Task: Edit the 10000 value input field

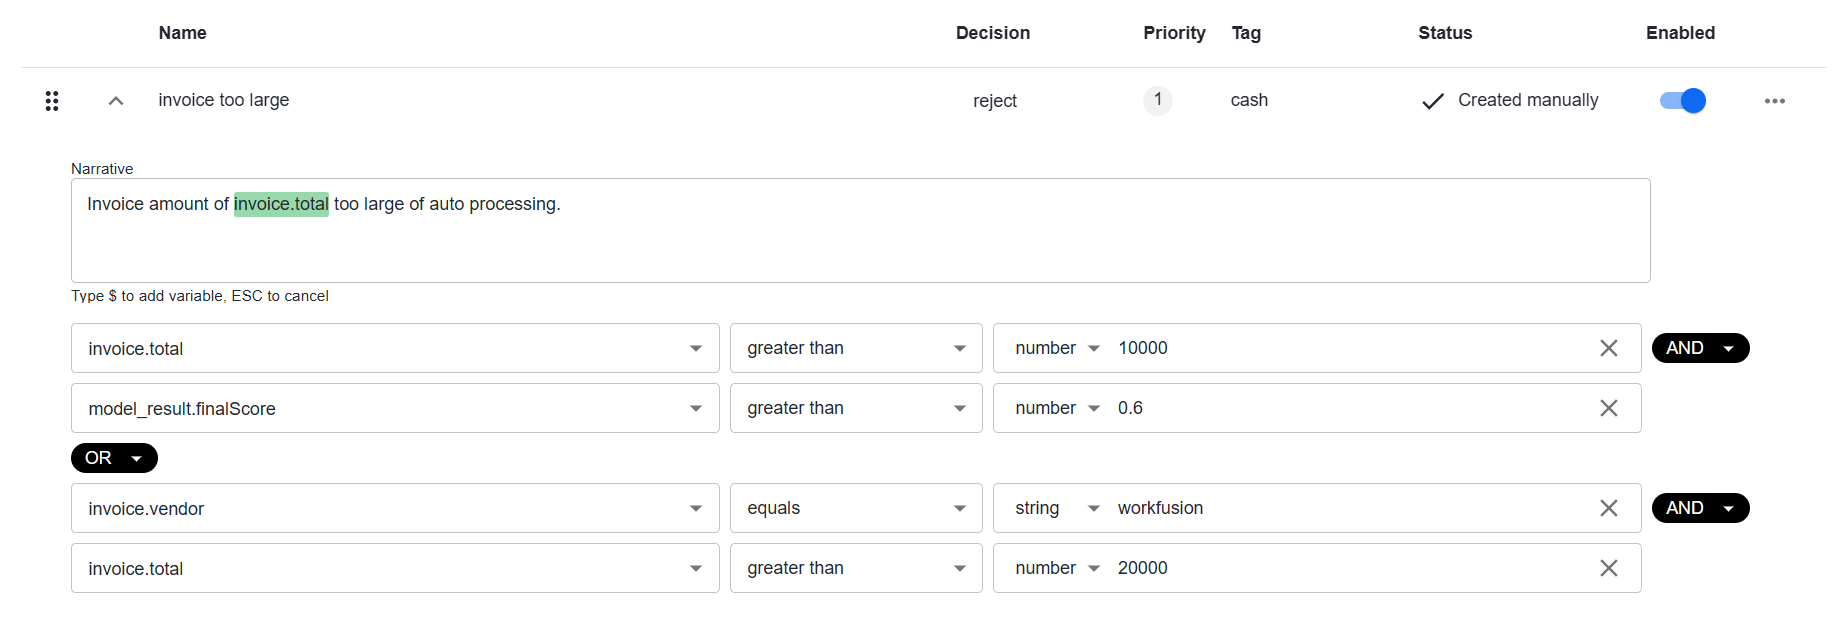Action: pos(1350,348)
